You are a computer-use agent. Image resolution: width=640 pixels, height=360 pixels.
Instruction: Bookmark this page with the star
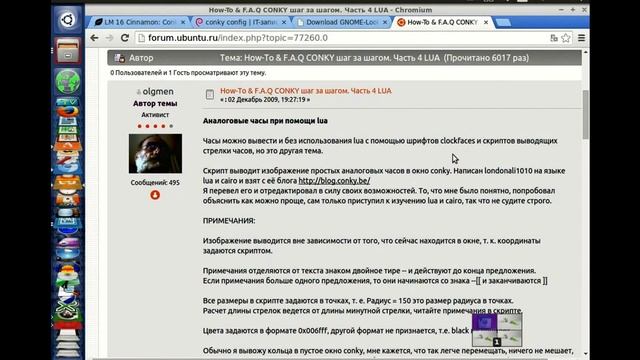(566, 38)
